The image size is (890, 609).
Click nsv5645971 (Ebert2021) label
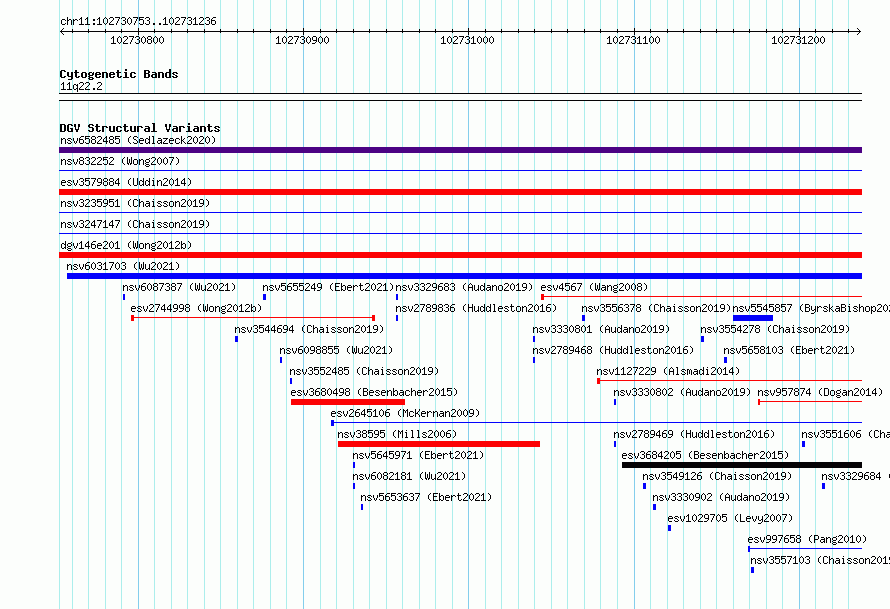coord(418,455)
